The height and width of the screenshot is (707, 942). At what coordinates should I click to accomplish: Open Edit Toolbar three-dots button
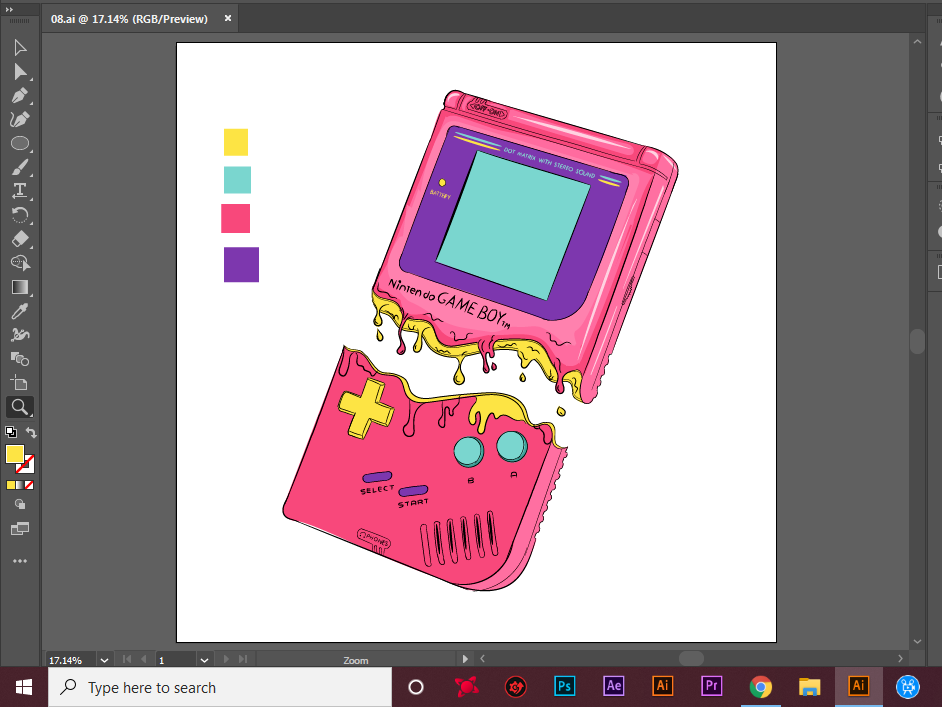20,561
